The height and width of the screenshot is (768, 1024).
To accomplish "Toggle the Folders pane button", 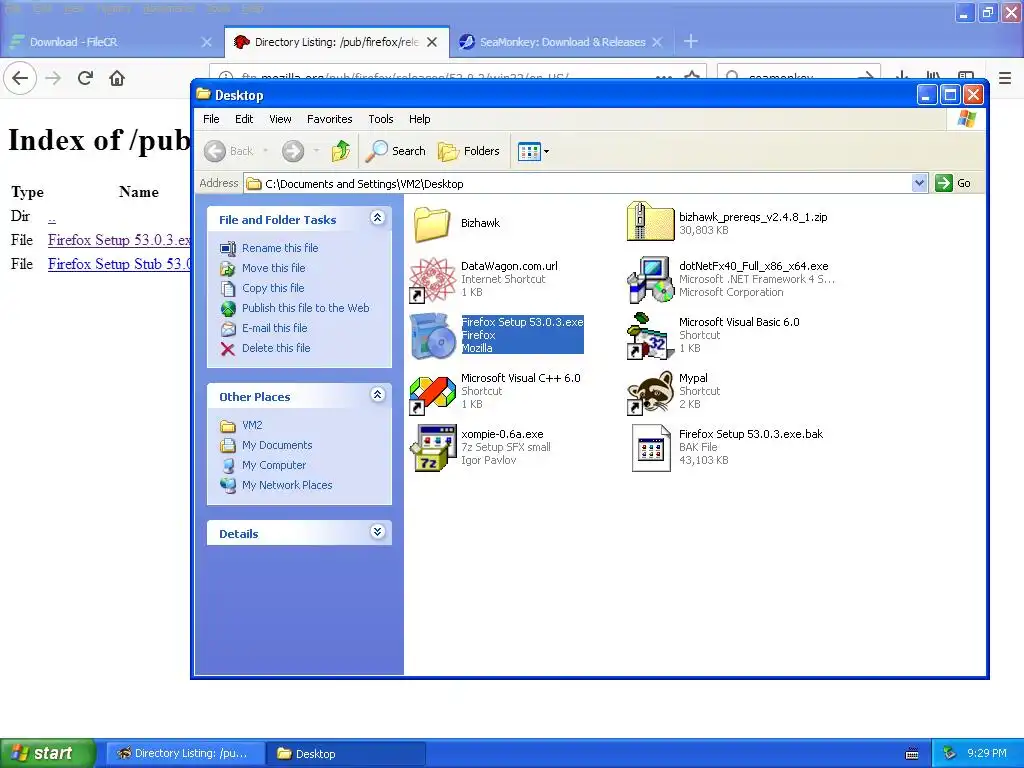I will [469, 151].
